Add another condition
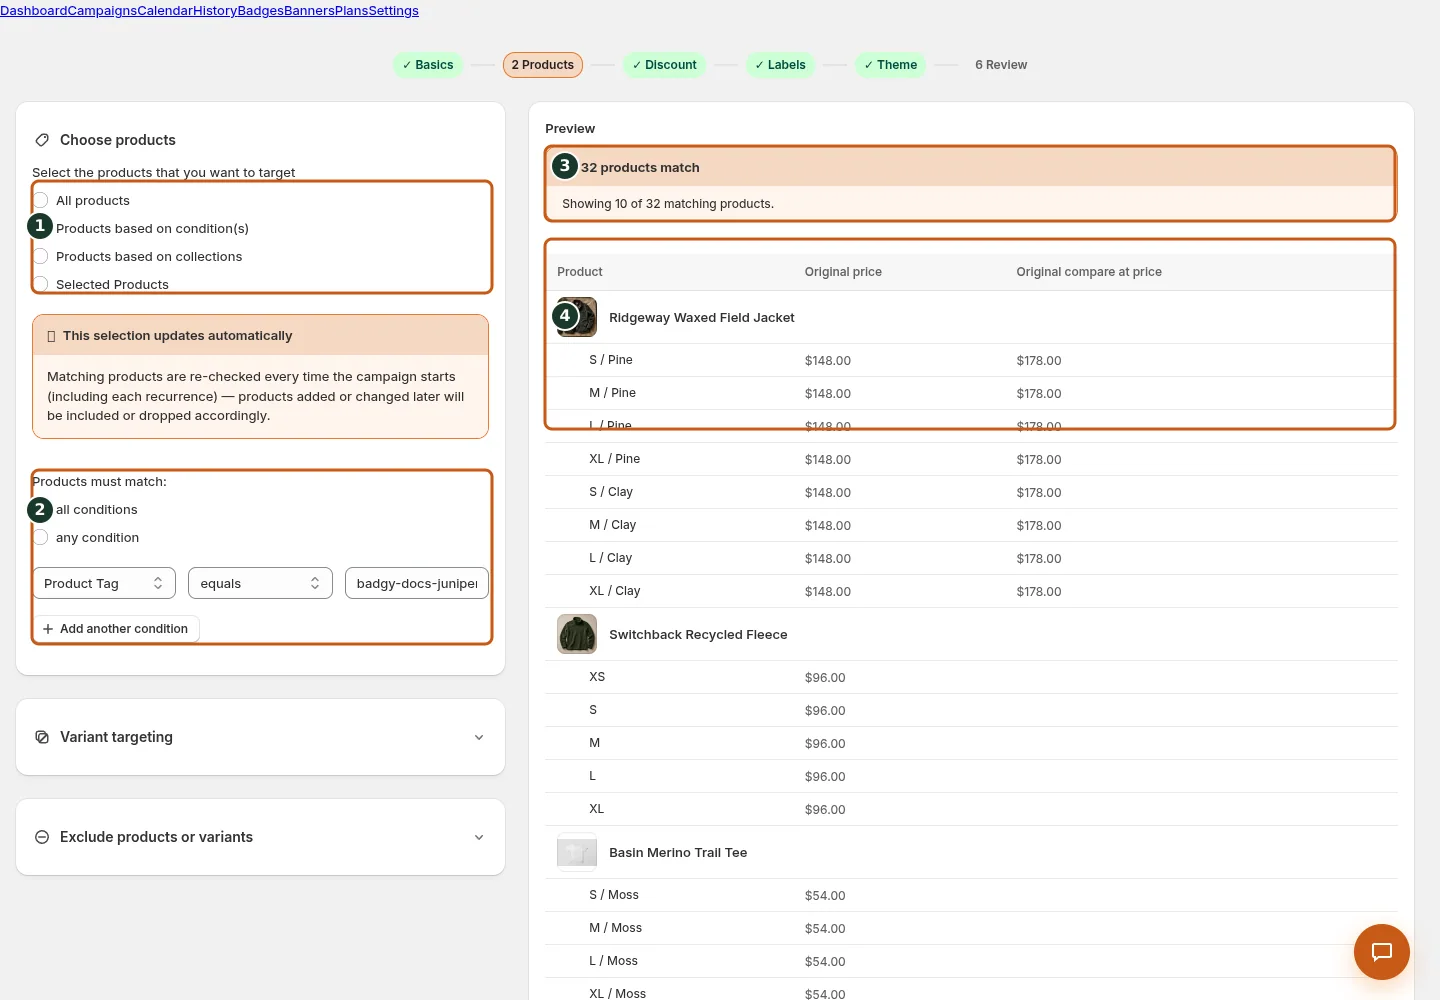1440x1000 pixels. (116, 629)
